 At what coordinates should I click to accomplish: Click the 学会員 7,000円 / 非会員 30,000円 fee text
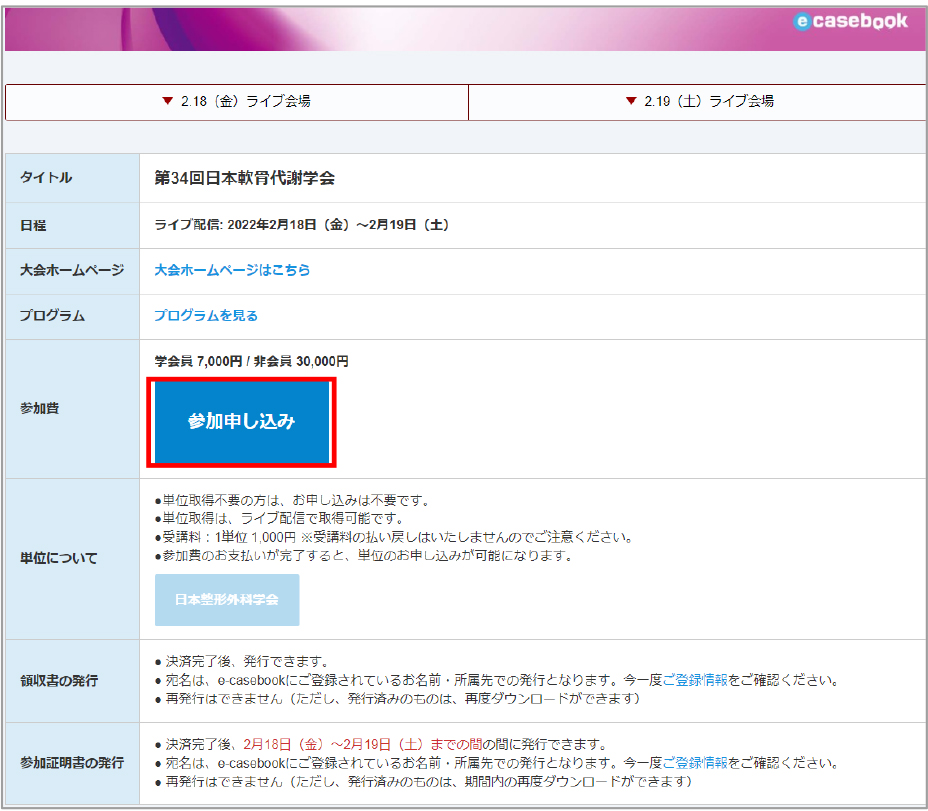click(252, 362)
